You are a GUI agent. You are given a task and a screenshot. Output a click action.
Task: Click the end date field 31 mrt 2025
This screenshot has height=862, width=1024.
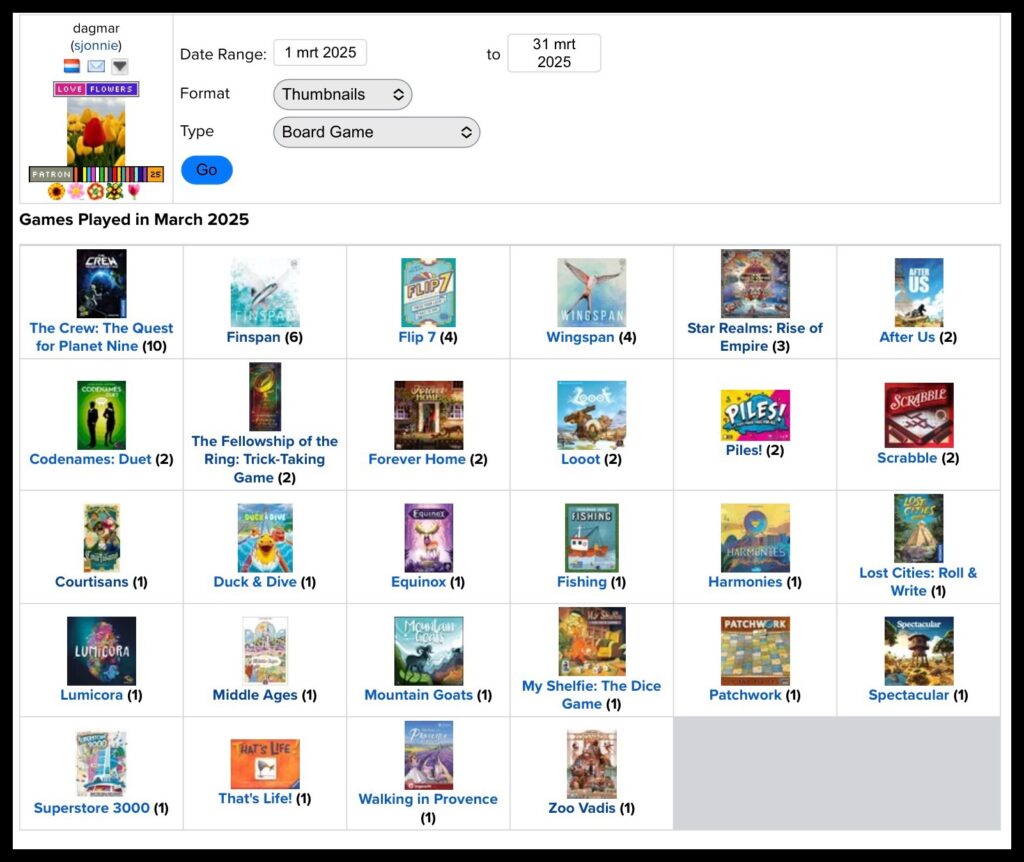(554, 53)
